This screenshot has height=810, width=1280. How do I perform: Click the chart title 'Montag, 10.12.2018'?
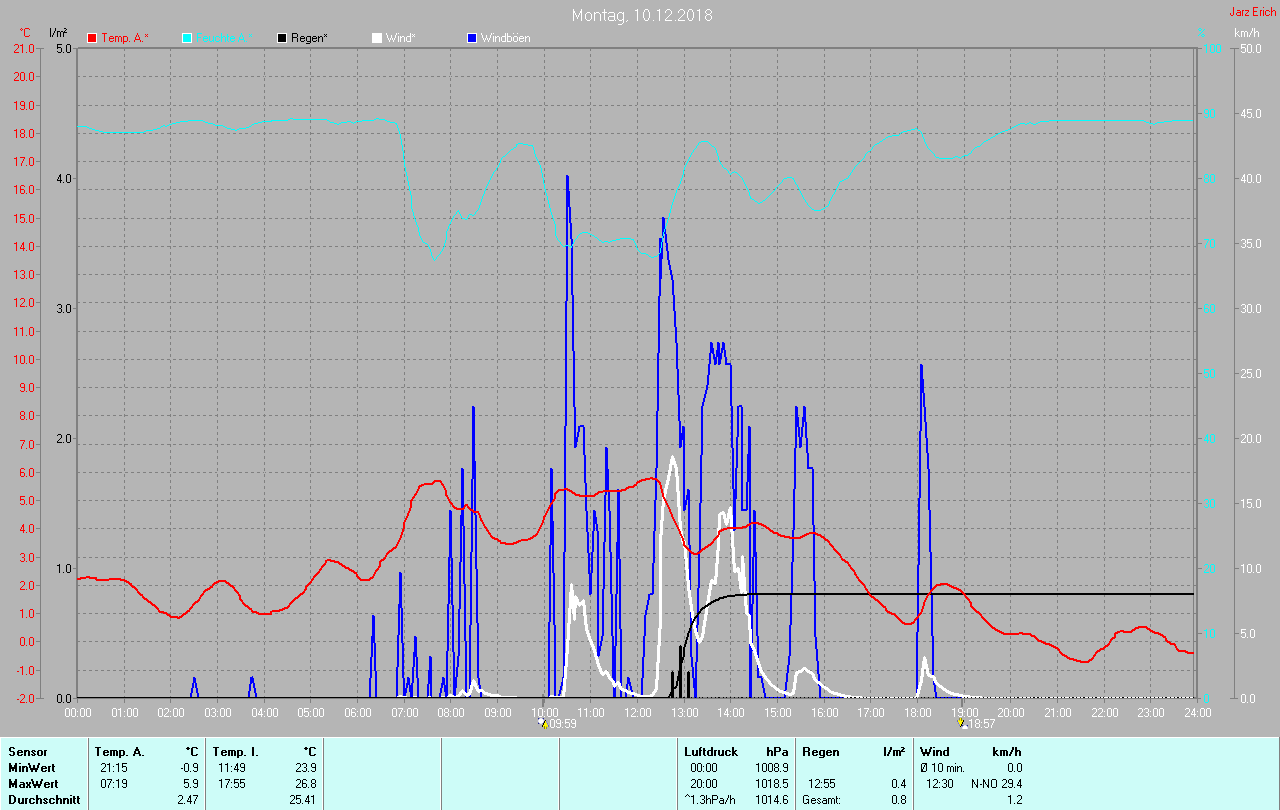642,15
